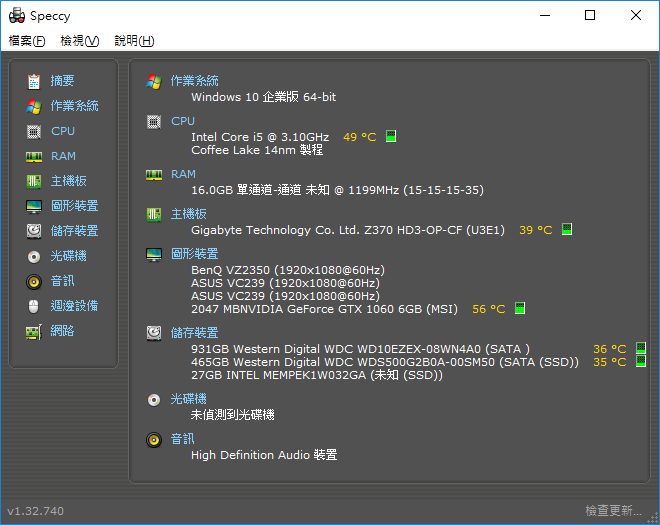
Task: Click the monitor icon beside 圖形裝置 heading in summary
Action: coord(154,254)
